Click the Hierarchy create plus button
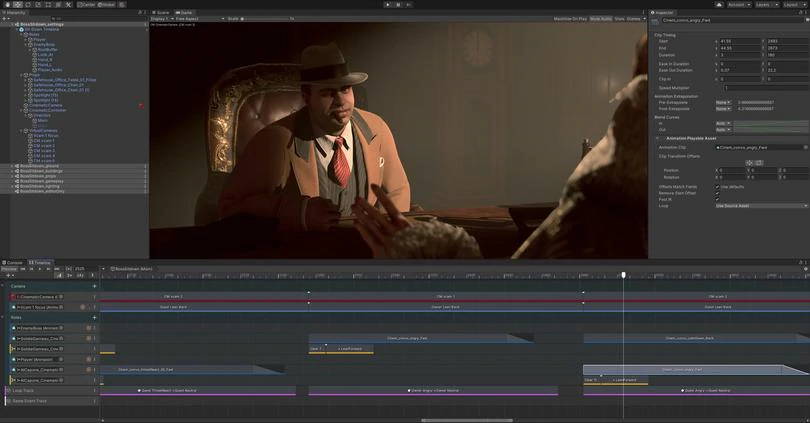Screen dimensions: 810x423 6,19
